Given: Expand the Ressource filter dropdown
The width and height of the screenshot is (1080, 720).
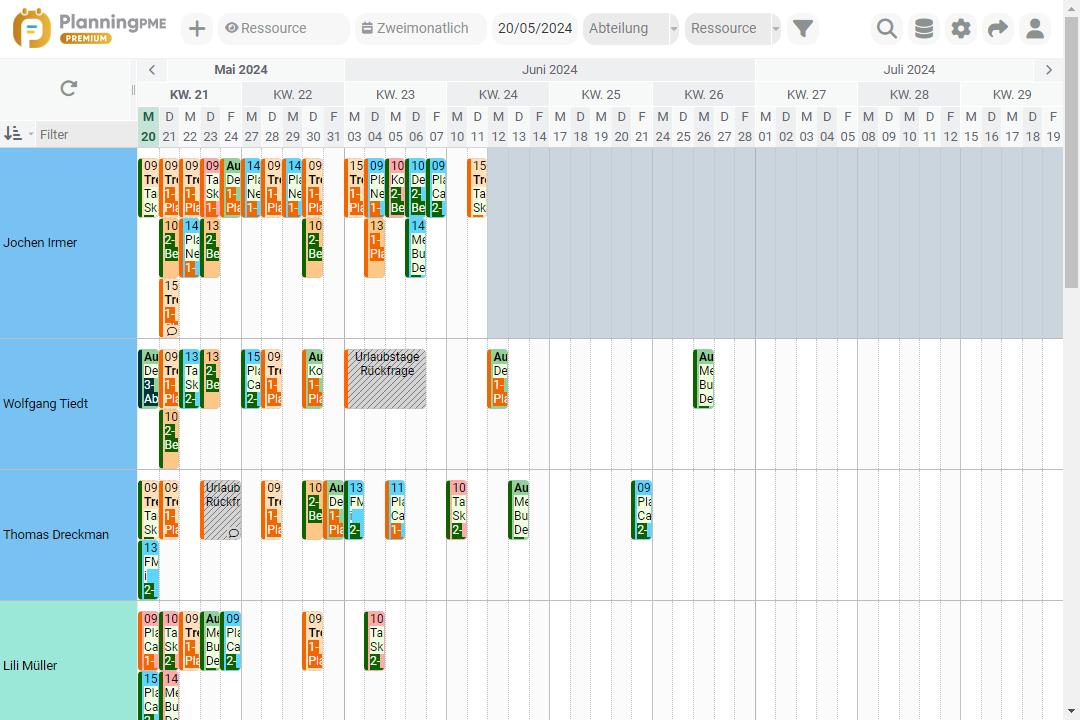Looking at the screenshot, I should (x=775, y=29).
